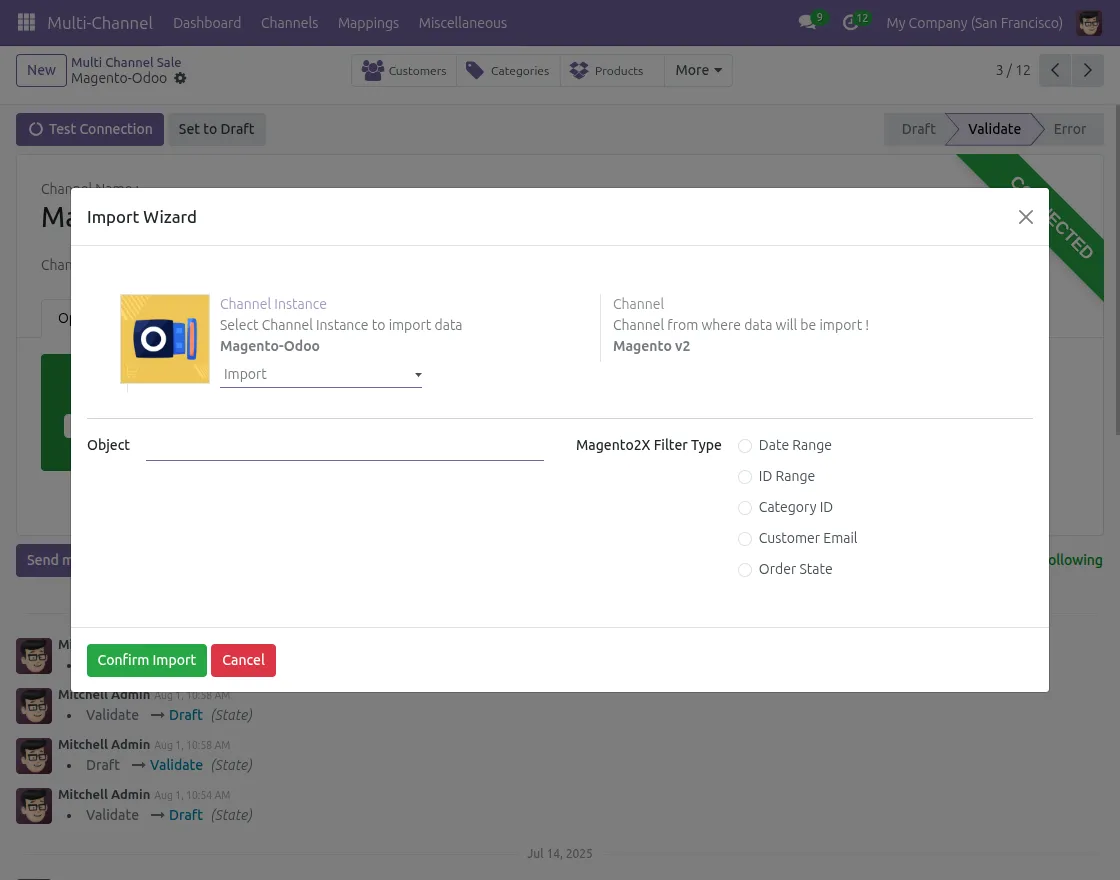
Task: Click the Magento-Odoo channel instance name
Action: [x=269, y=346]
